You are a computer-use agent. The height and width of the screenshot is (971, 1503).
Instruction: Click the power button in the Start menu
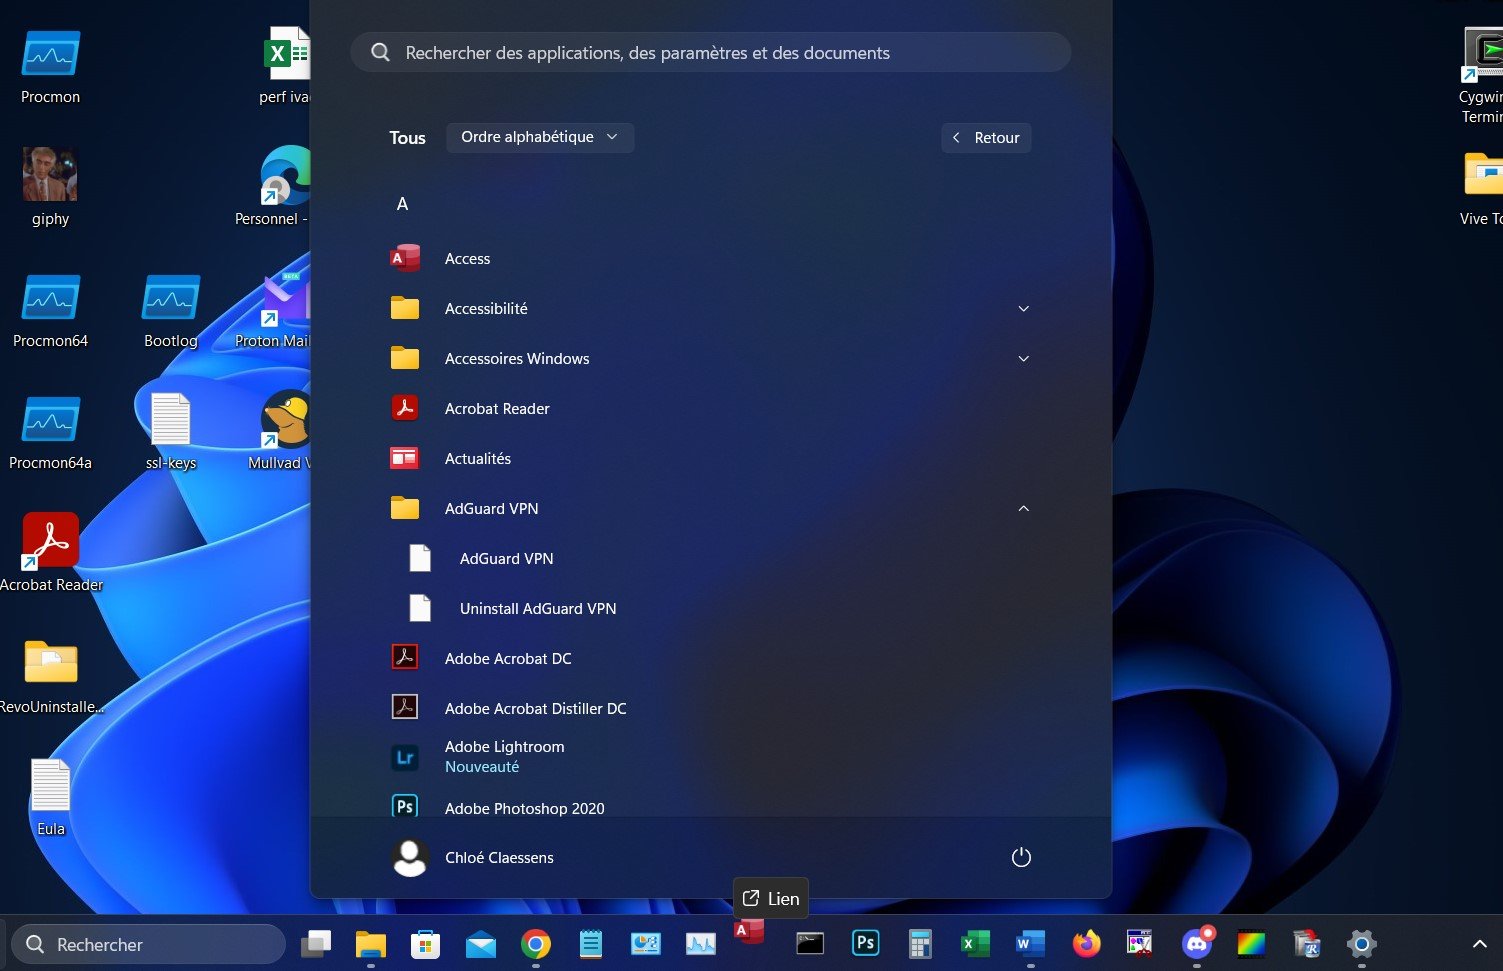[1020, 857]
